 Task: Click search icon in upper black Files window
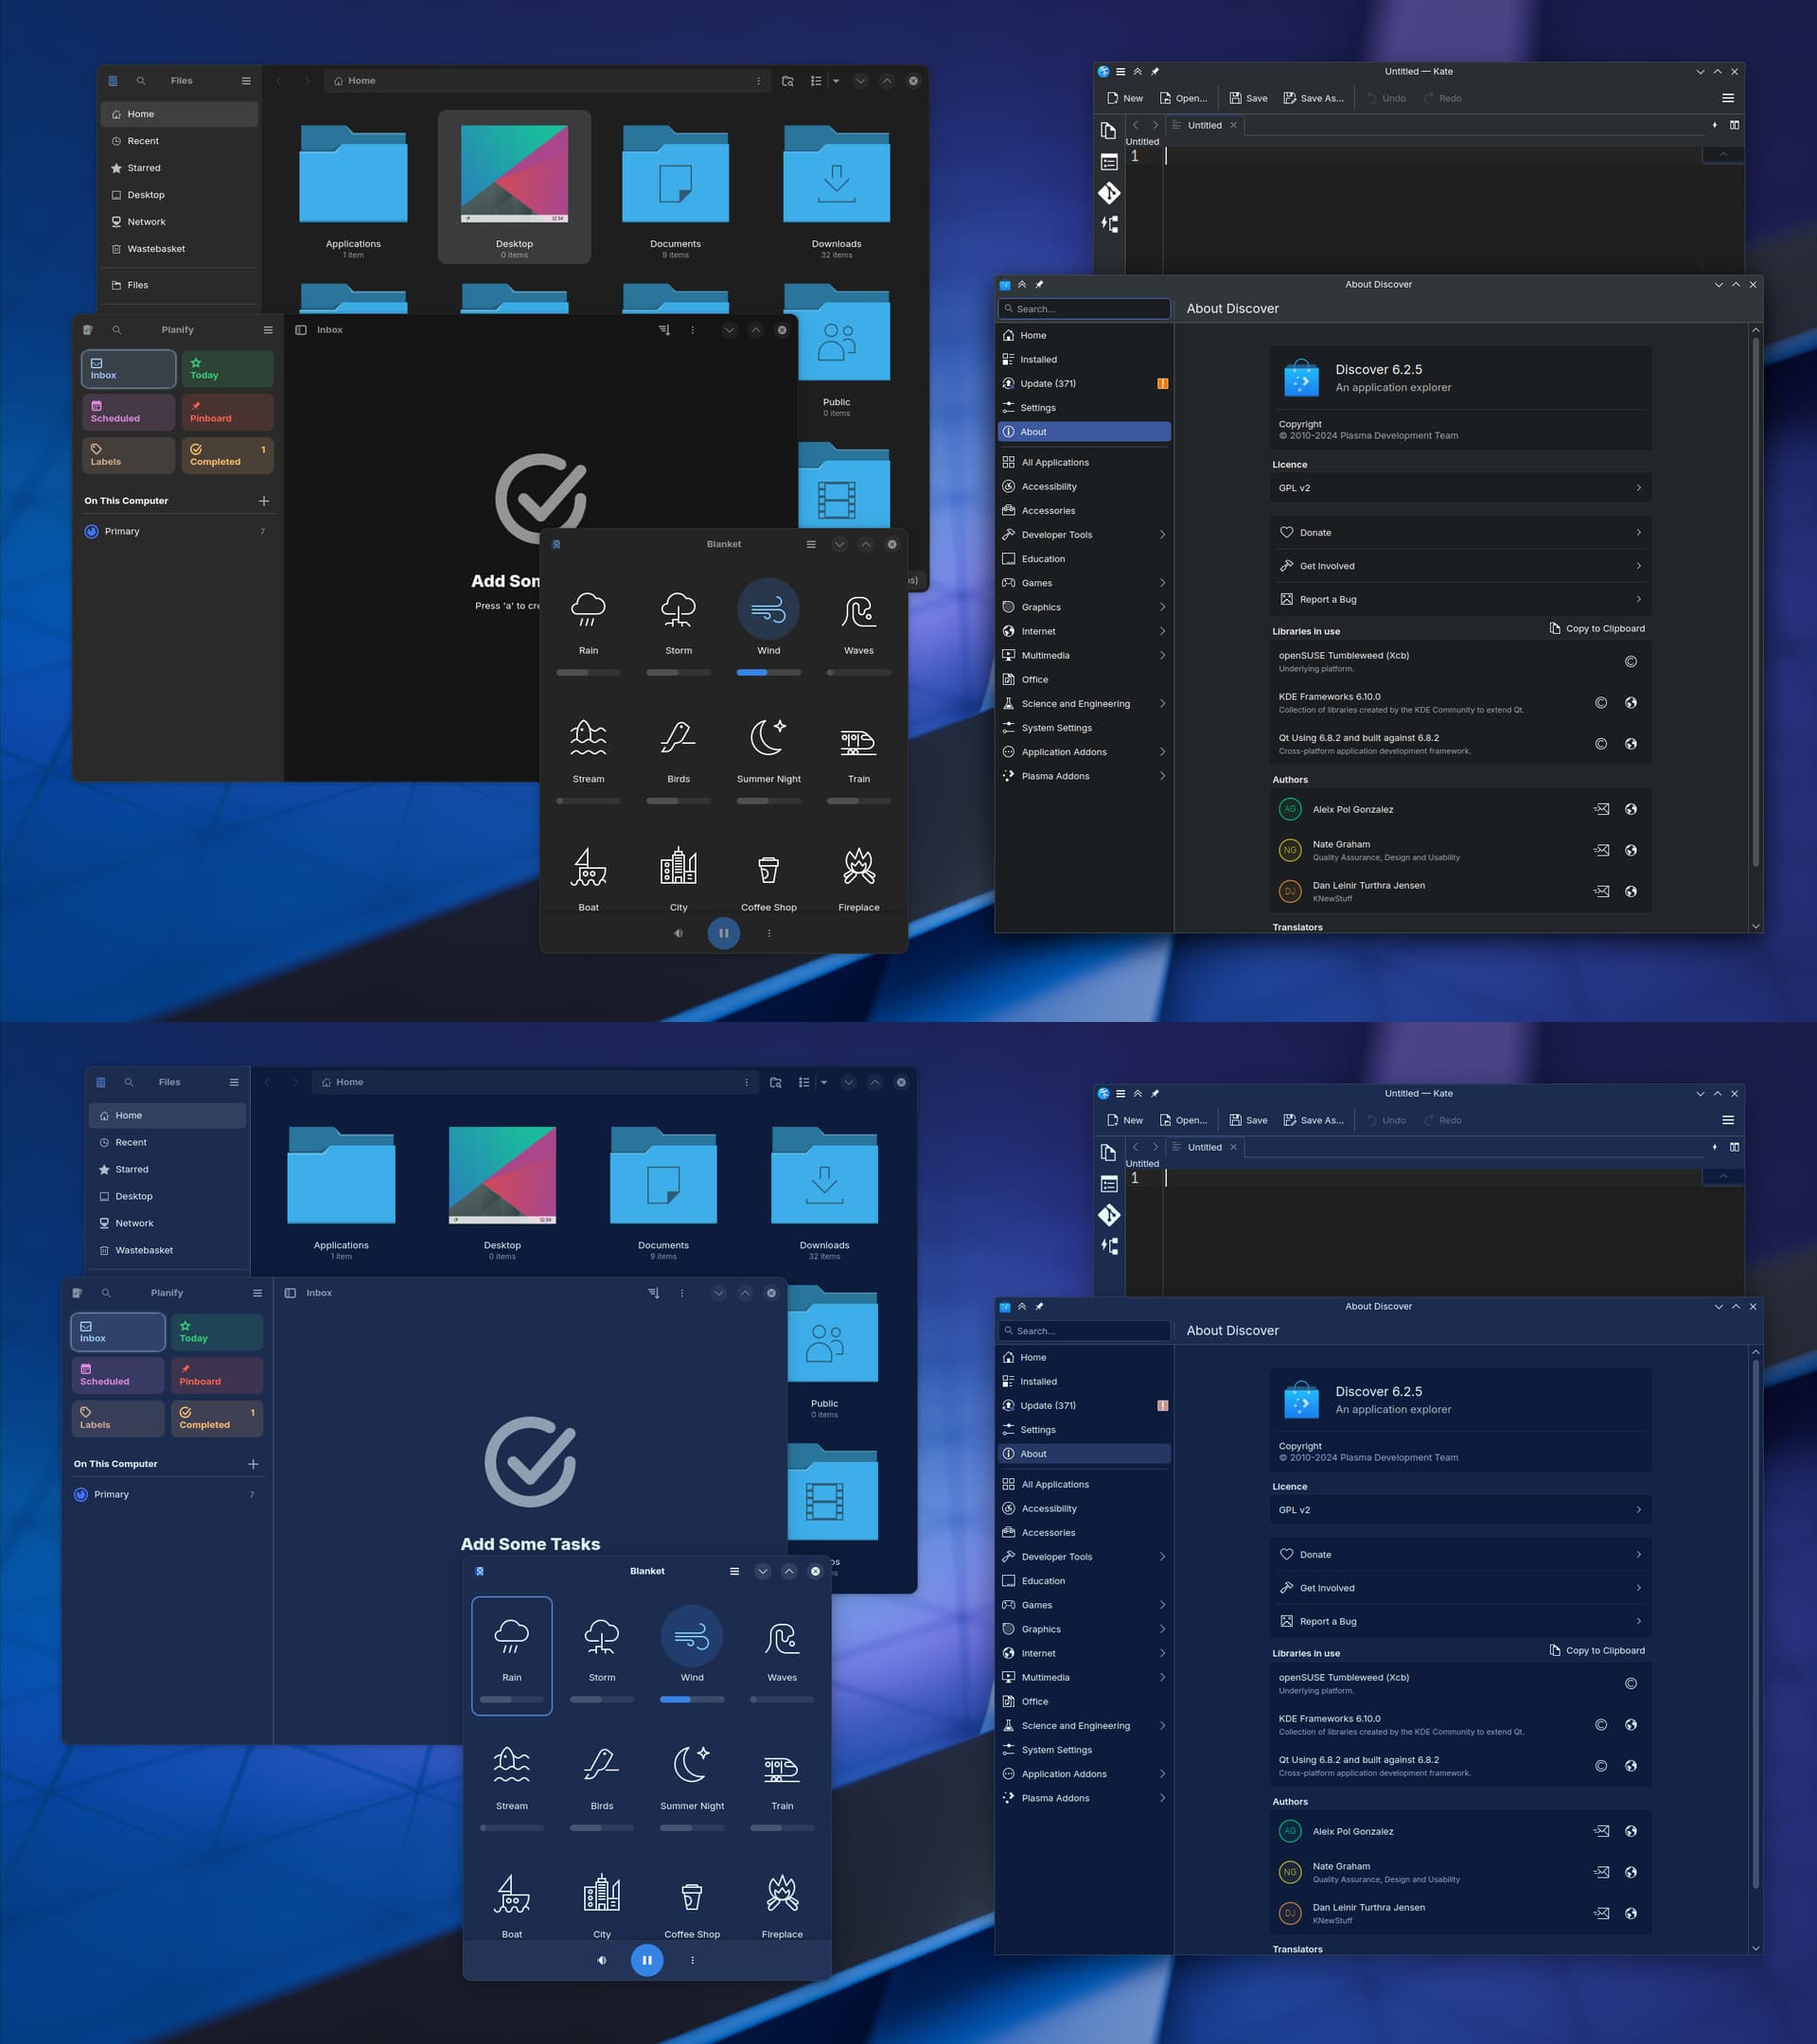141,81
